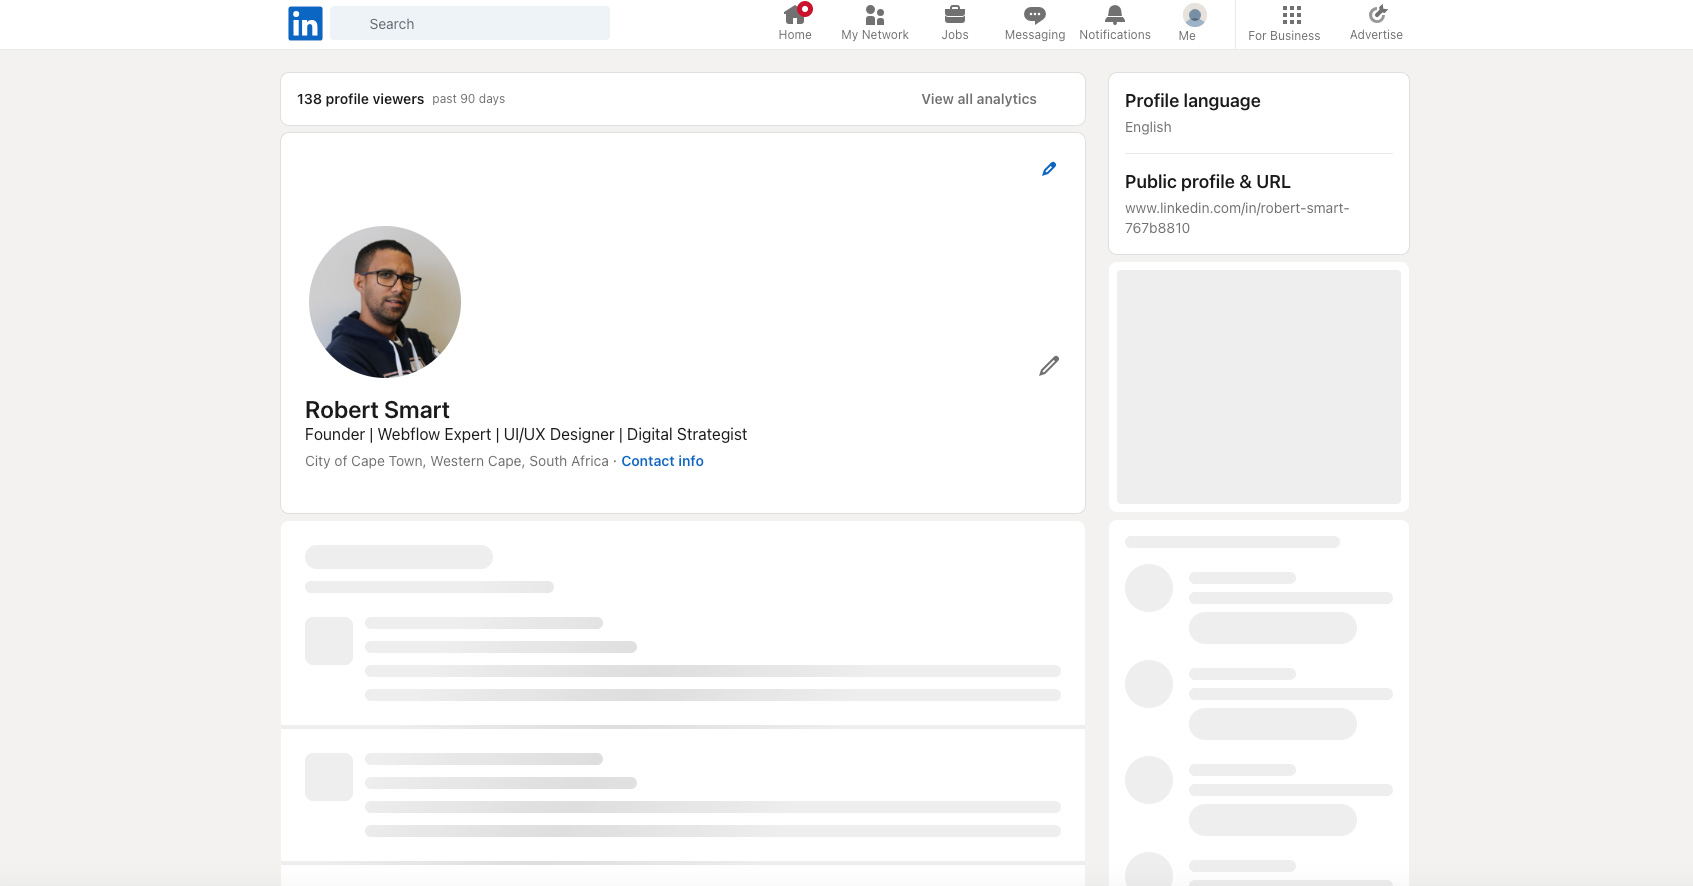Go to the Jobs briefcase icon
Image resolution: width=1693 pixels, height=886 pixels.
tap(955, 15)
